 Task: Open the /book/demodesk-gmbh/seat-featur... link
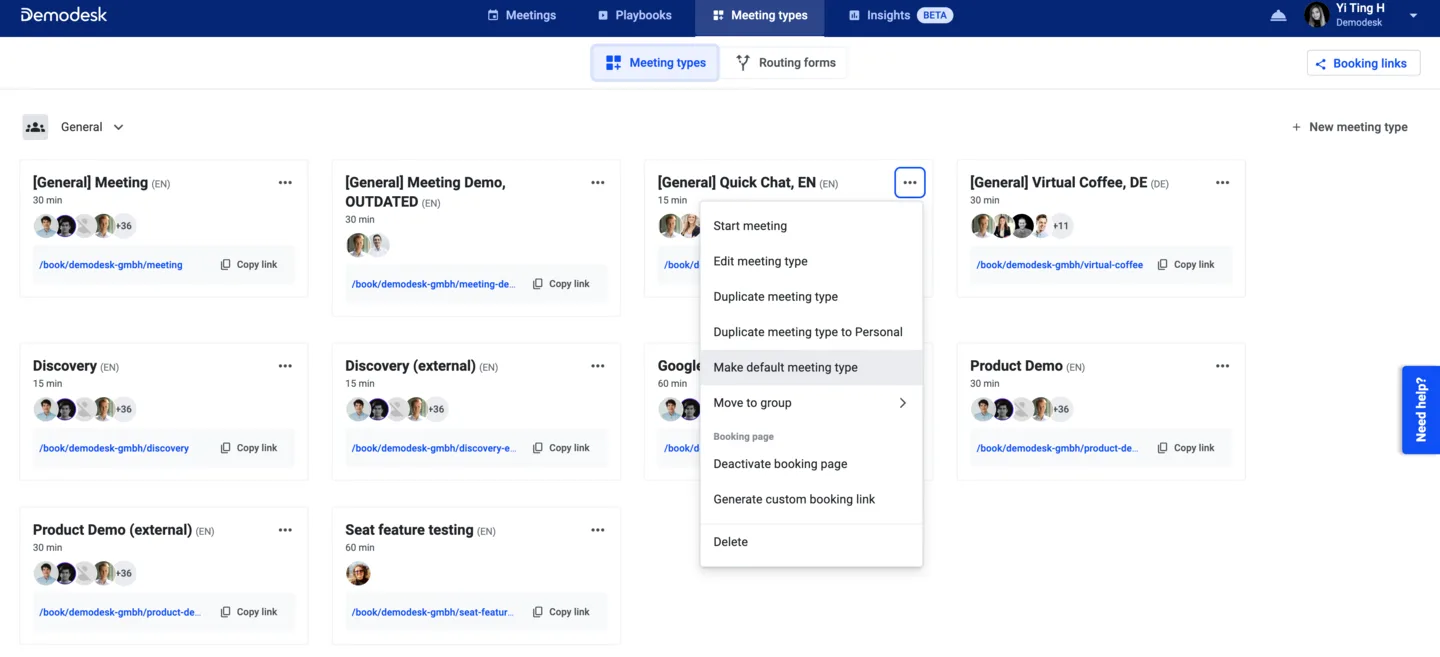click(x=433, y=612)
